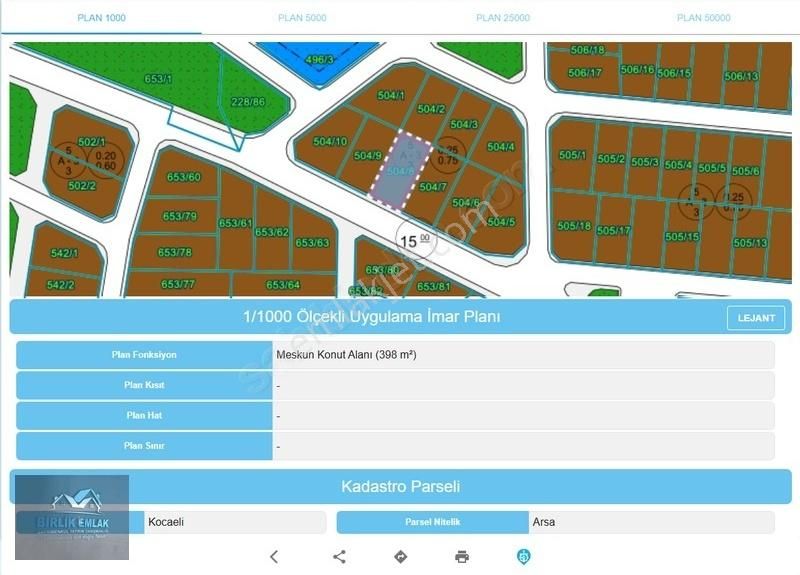Click the Parsel Nitelik label
Screen dimensions: 800x575
[433, 522]
